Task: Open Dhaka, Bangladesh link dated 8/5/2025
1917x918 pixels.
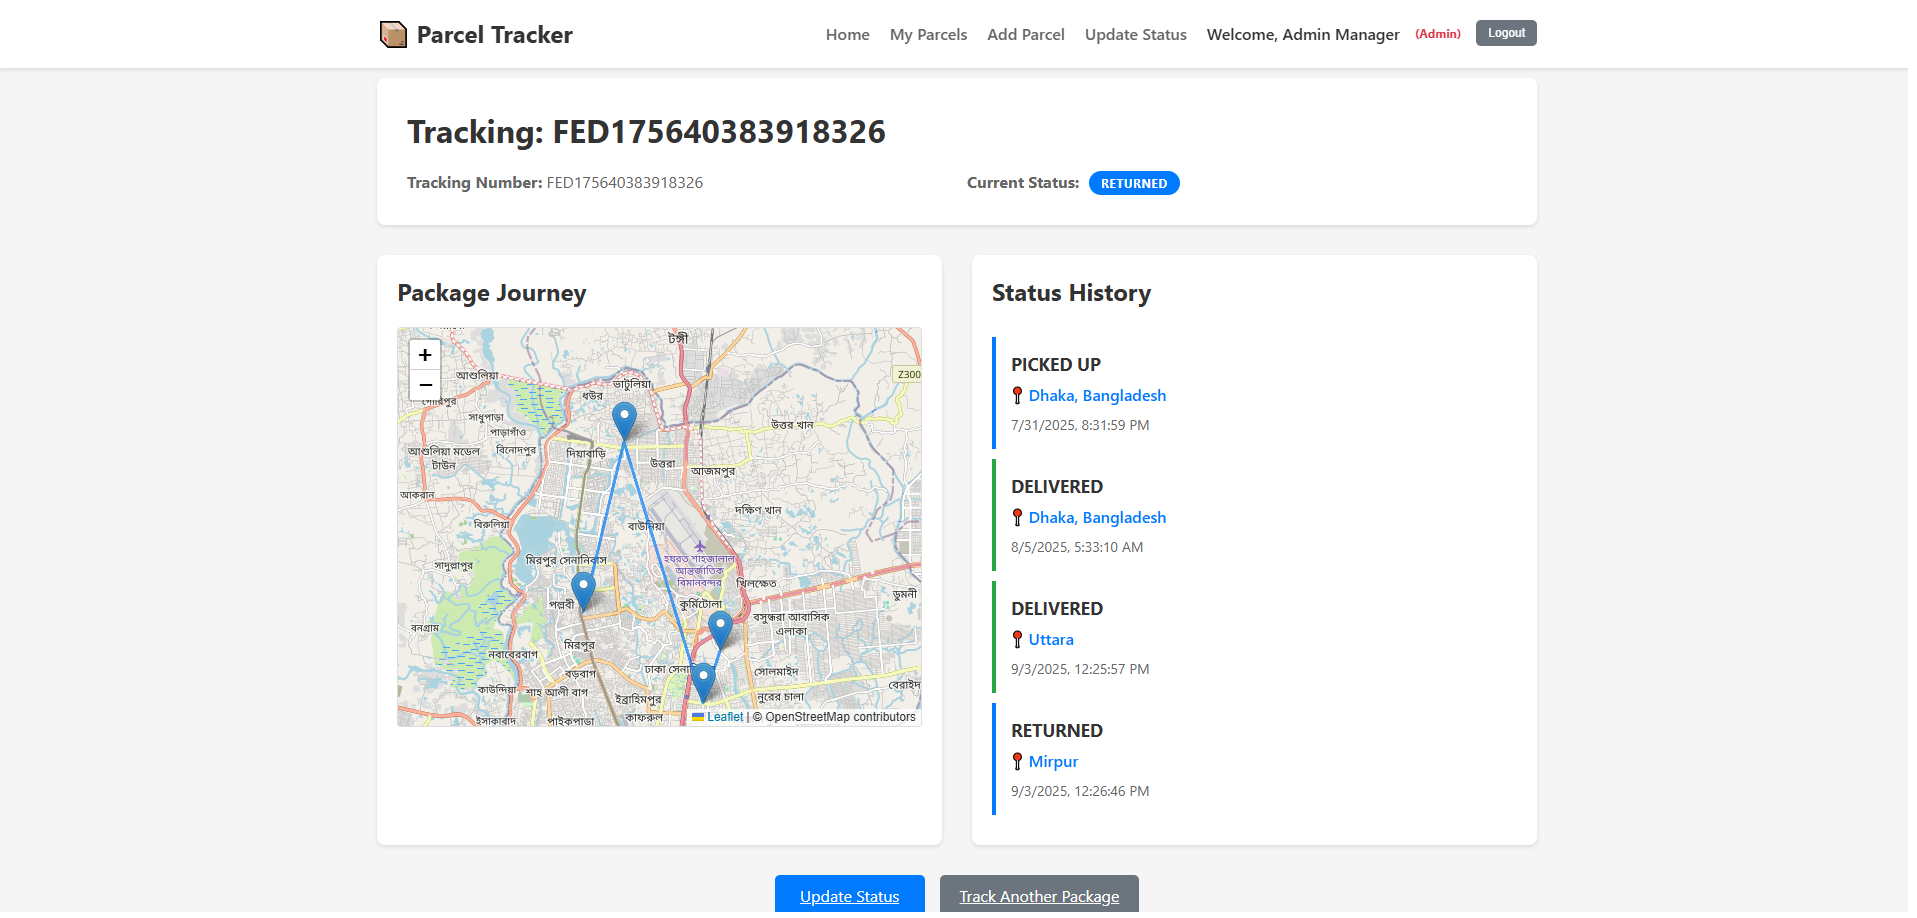Action: coord(1097,518)
